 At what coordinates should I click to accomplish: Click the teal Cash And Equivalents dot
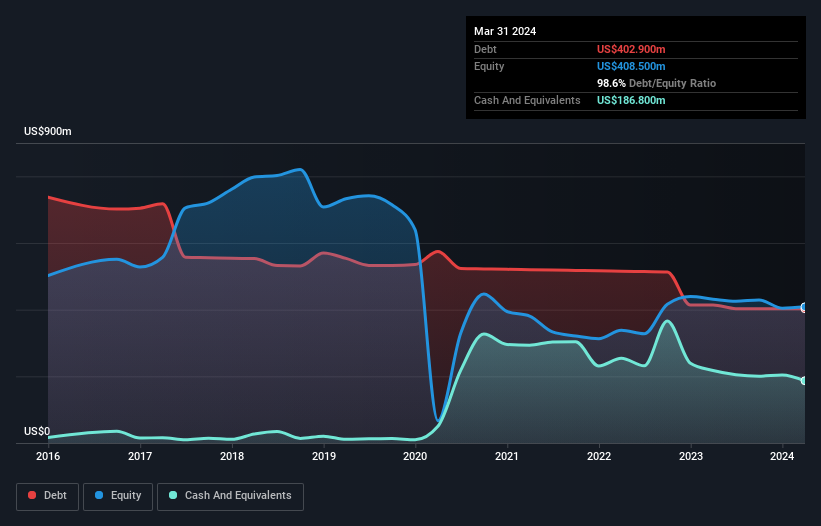(173, 495)
